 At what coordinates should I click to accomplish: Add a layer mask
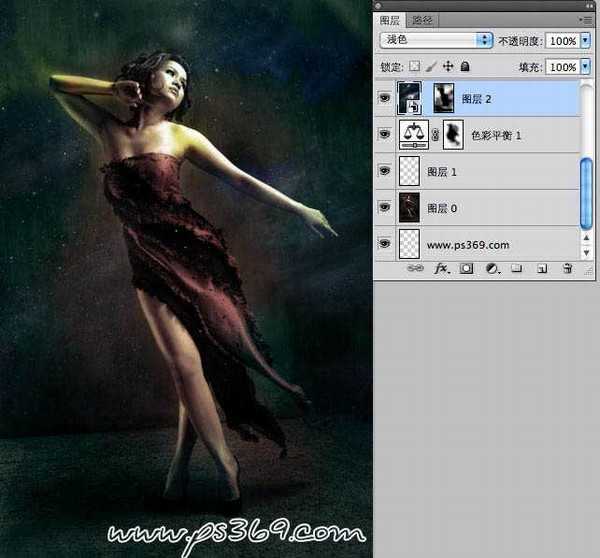[x=466, y=268]
